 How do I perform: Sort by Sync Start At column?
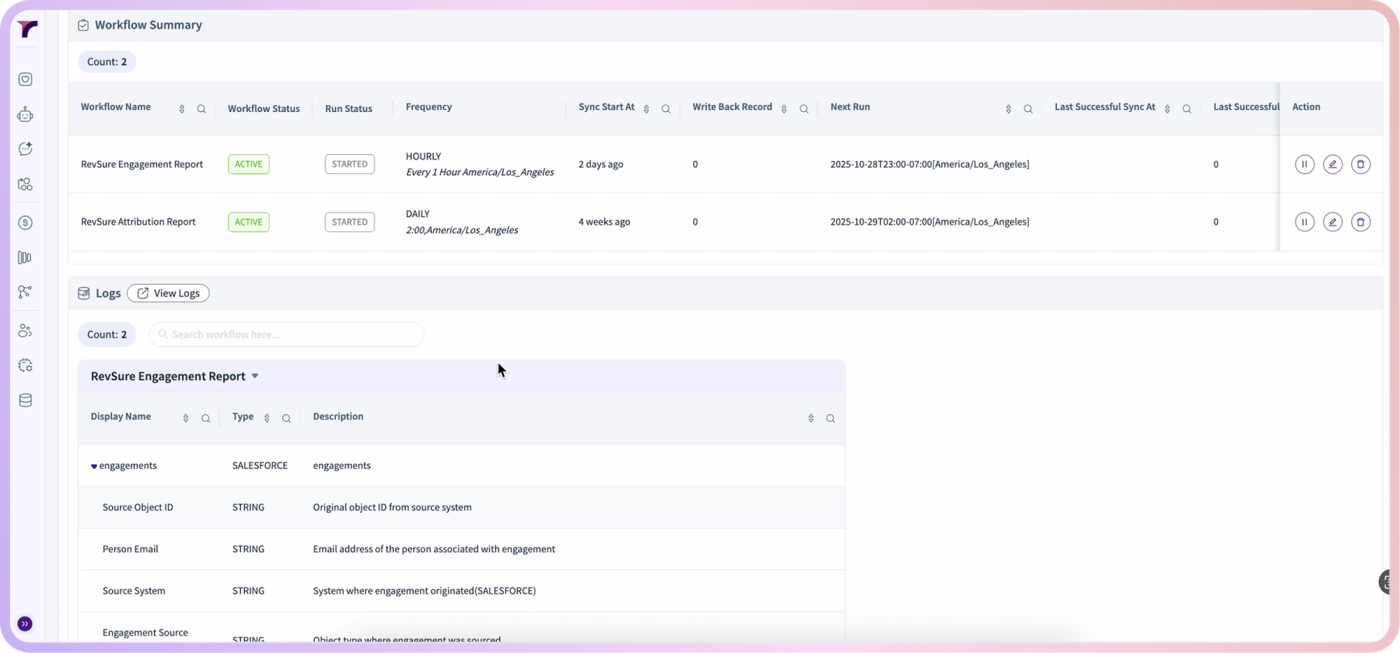tap(646, 109)
